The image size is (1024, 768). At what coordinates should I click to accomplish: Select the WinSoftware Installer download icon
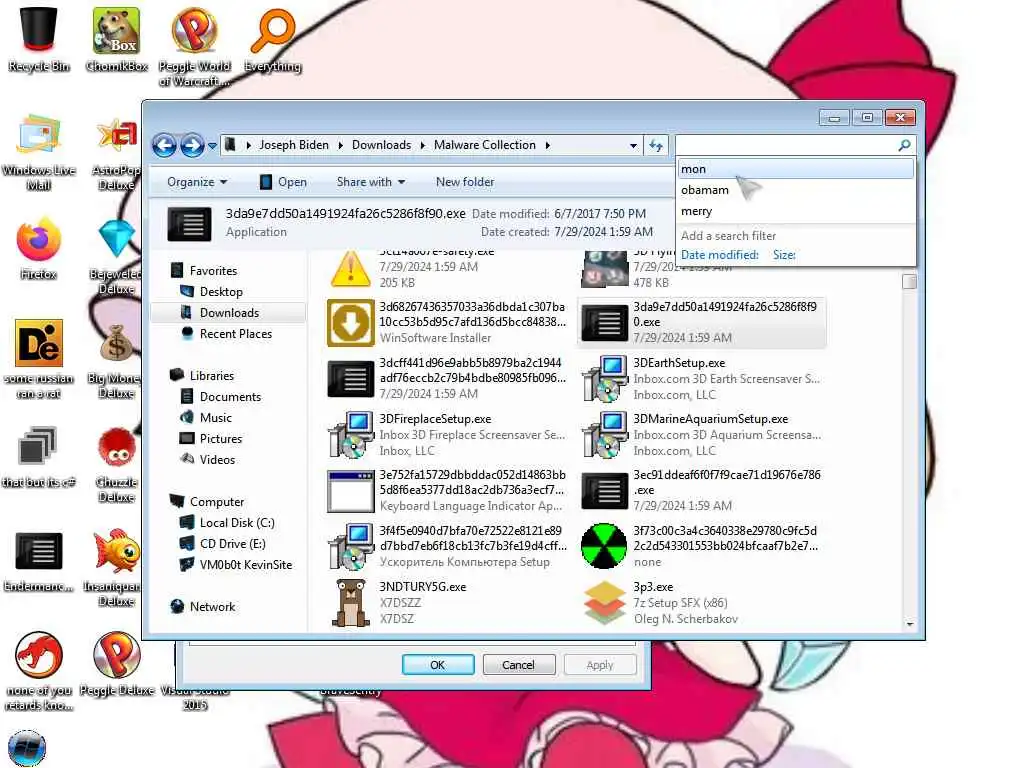pyautogui.click(x=351, y=323)
